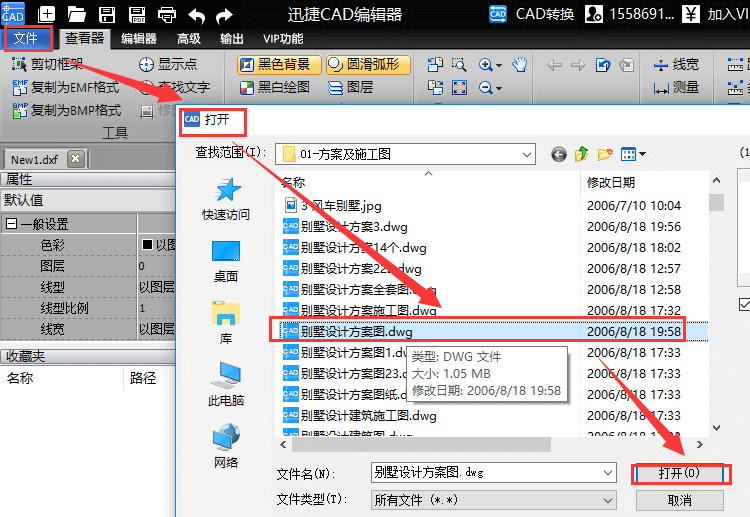Select 桌面 in the places bar
750x517 pixels.
[x=226, y=262]
